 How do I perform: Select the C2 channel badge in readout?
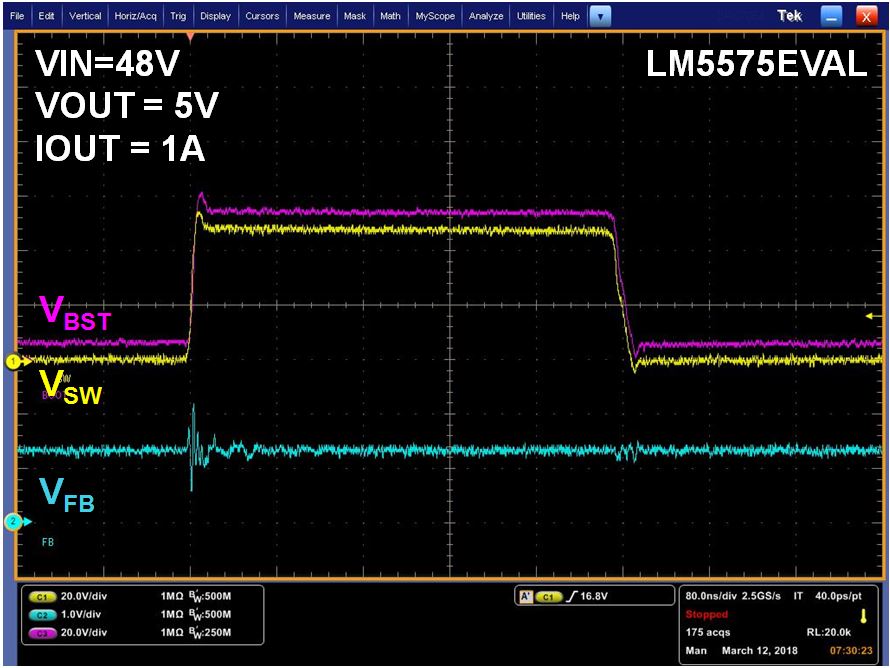click(42, 615)
